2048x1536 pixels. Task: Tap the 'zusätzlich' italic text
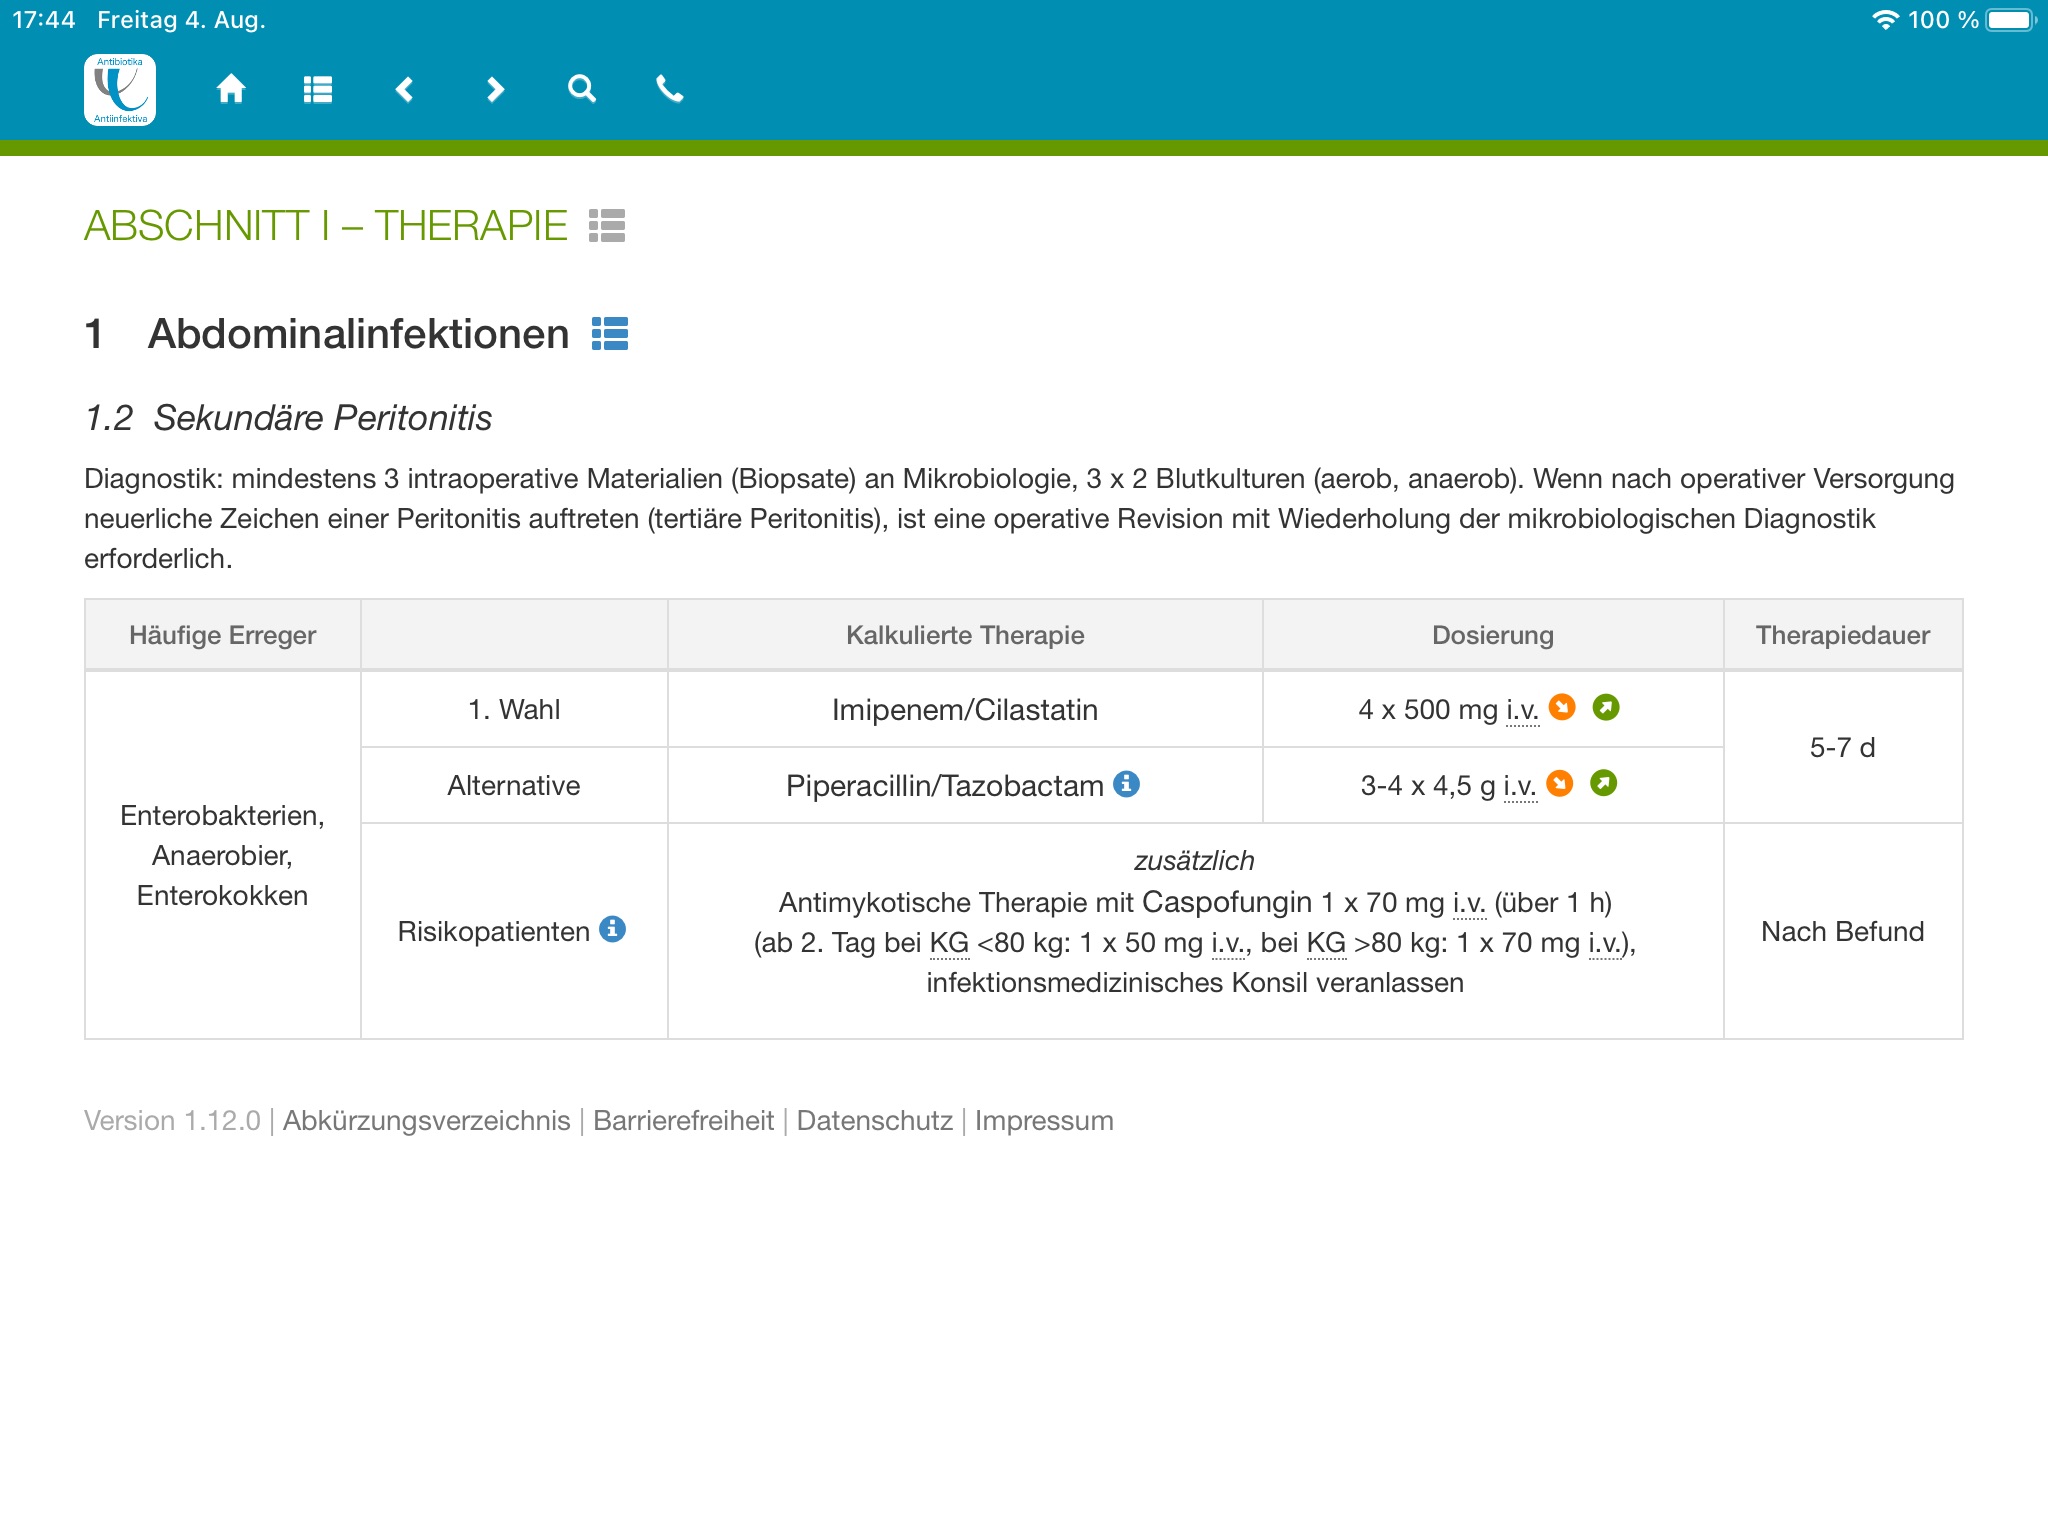[1194, 861]
